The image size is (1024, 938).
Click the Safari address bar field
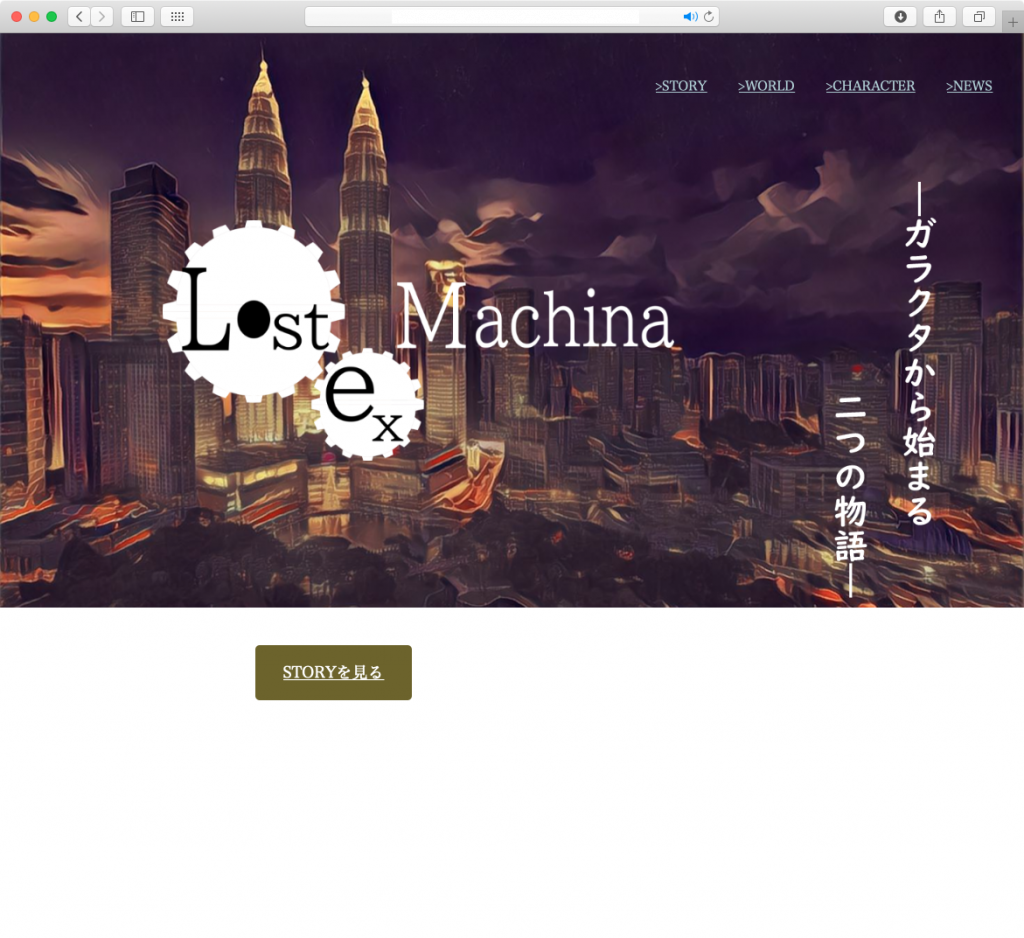tap(512, 16)
